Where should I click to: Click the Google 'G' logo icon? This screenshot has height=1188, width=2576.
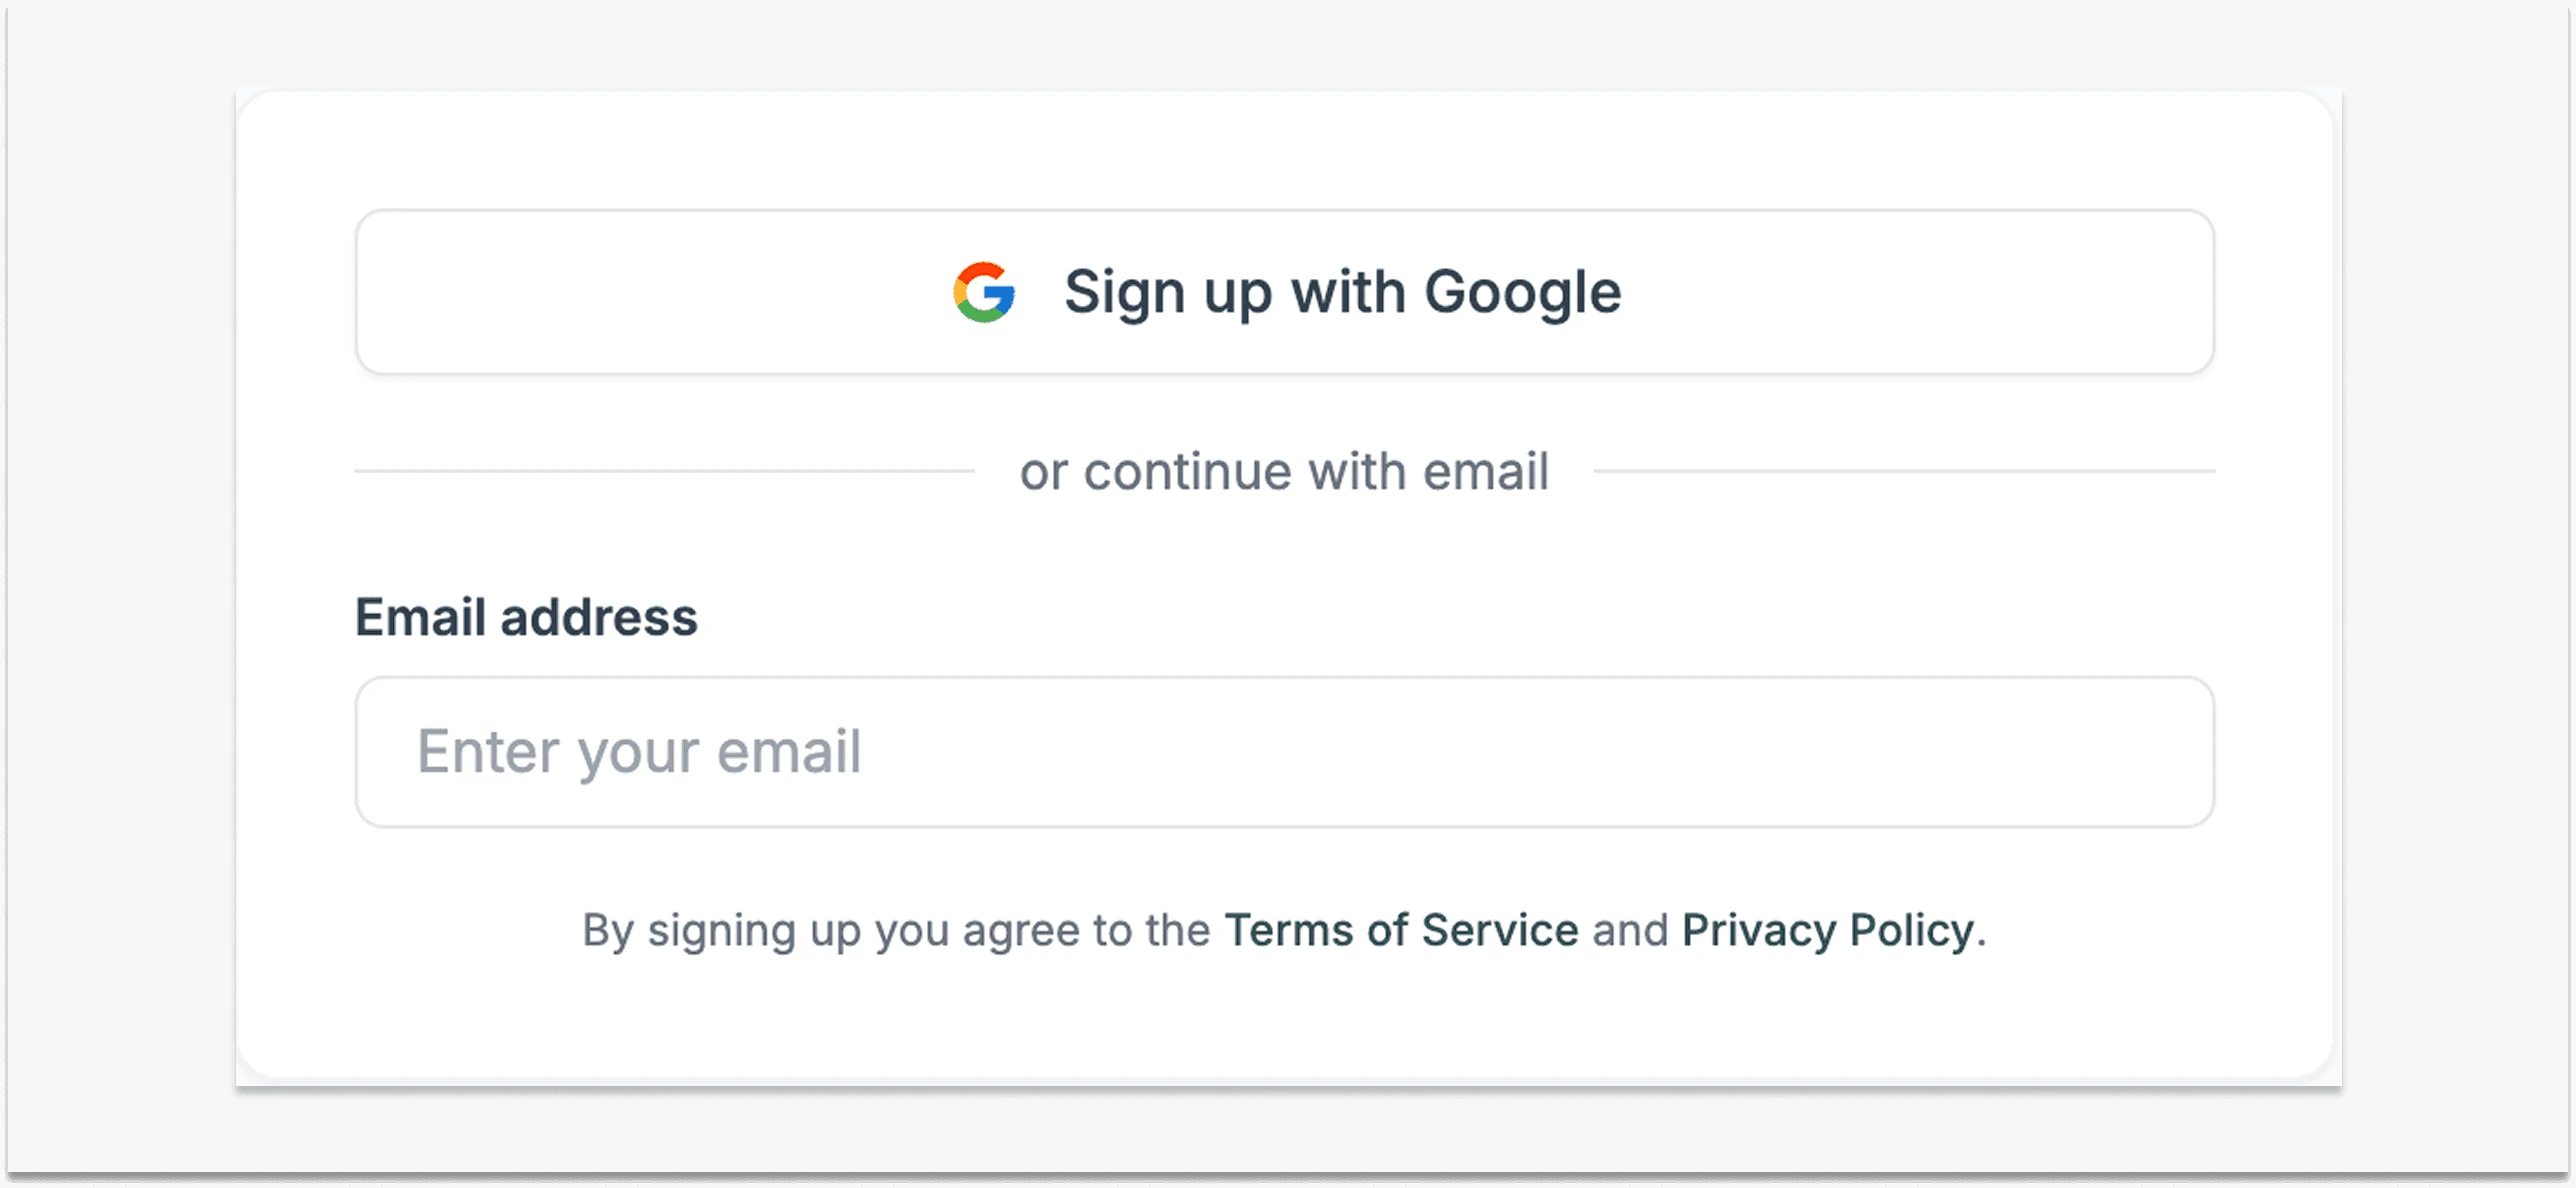click(x=984, y=292)
